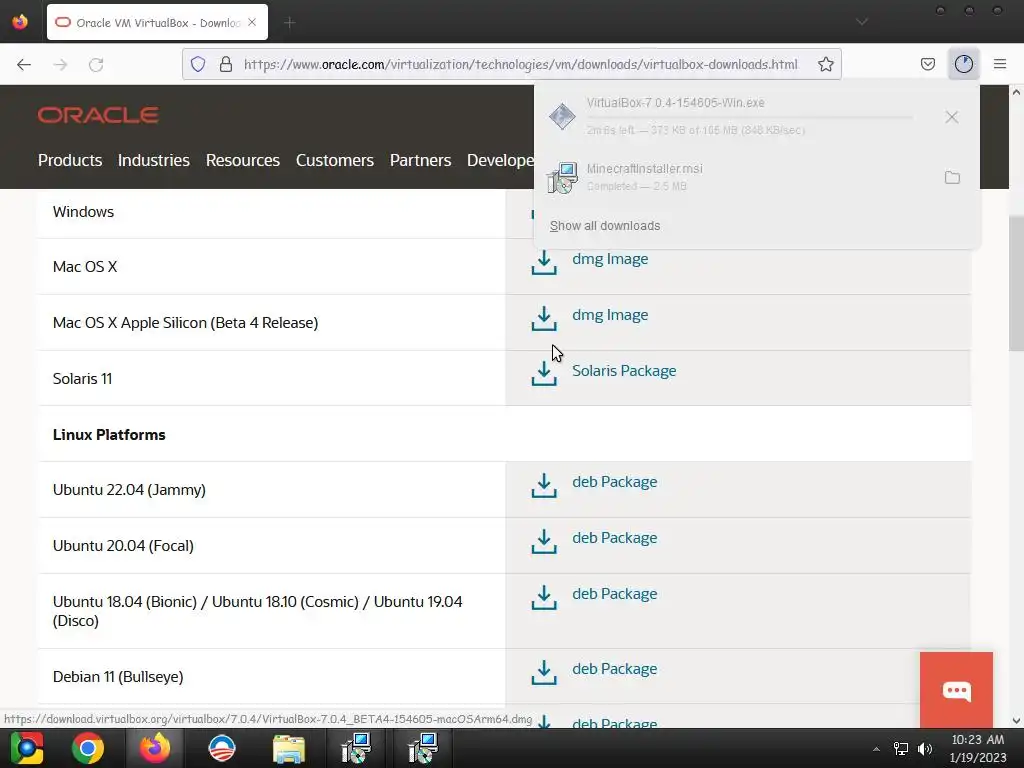This screenshot has height=768, width=1024.
Task: Click the Debian 11 download arrow icon
Action: pyautogui.click(x=544, y=673)
